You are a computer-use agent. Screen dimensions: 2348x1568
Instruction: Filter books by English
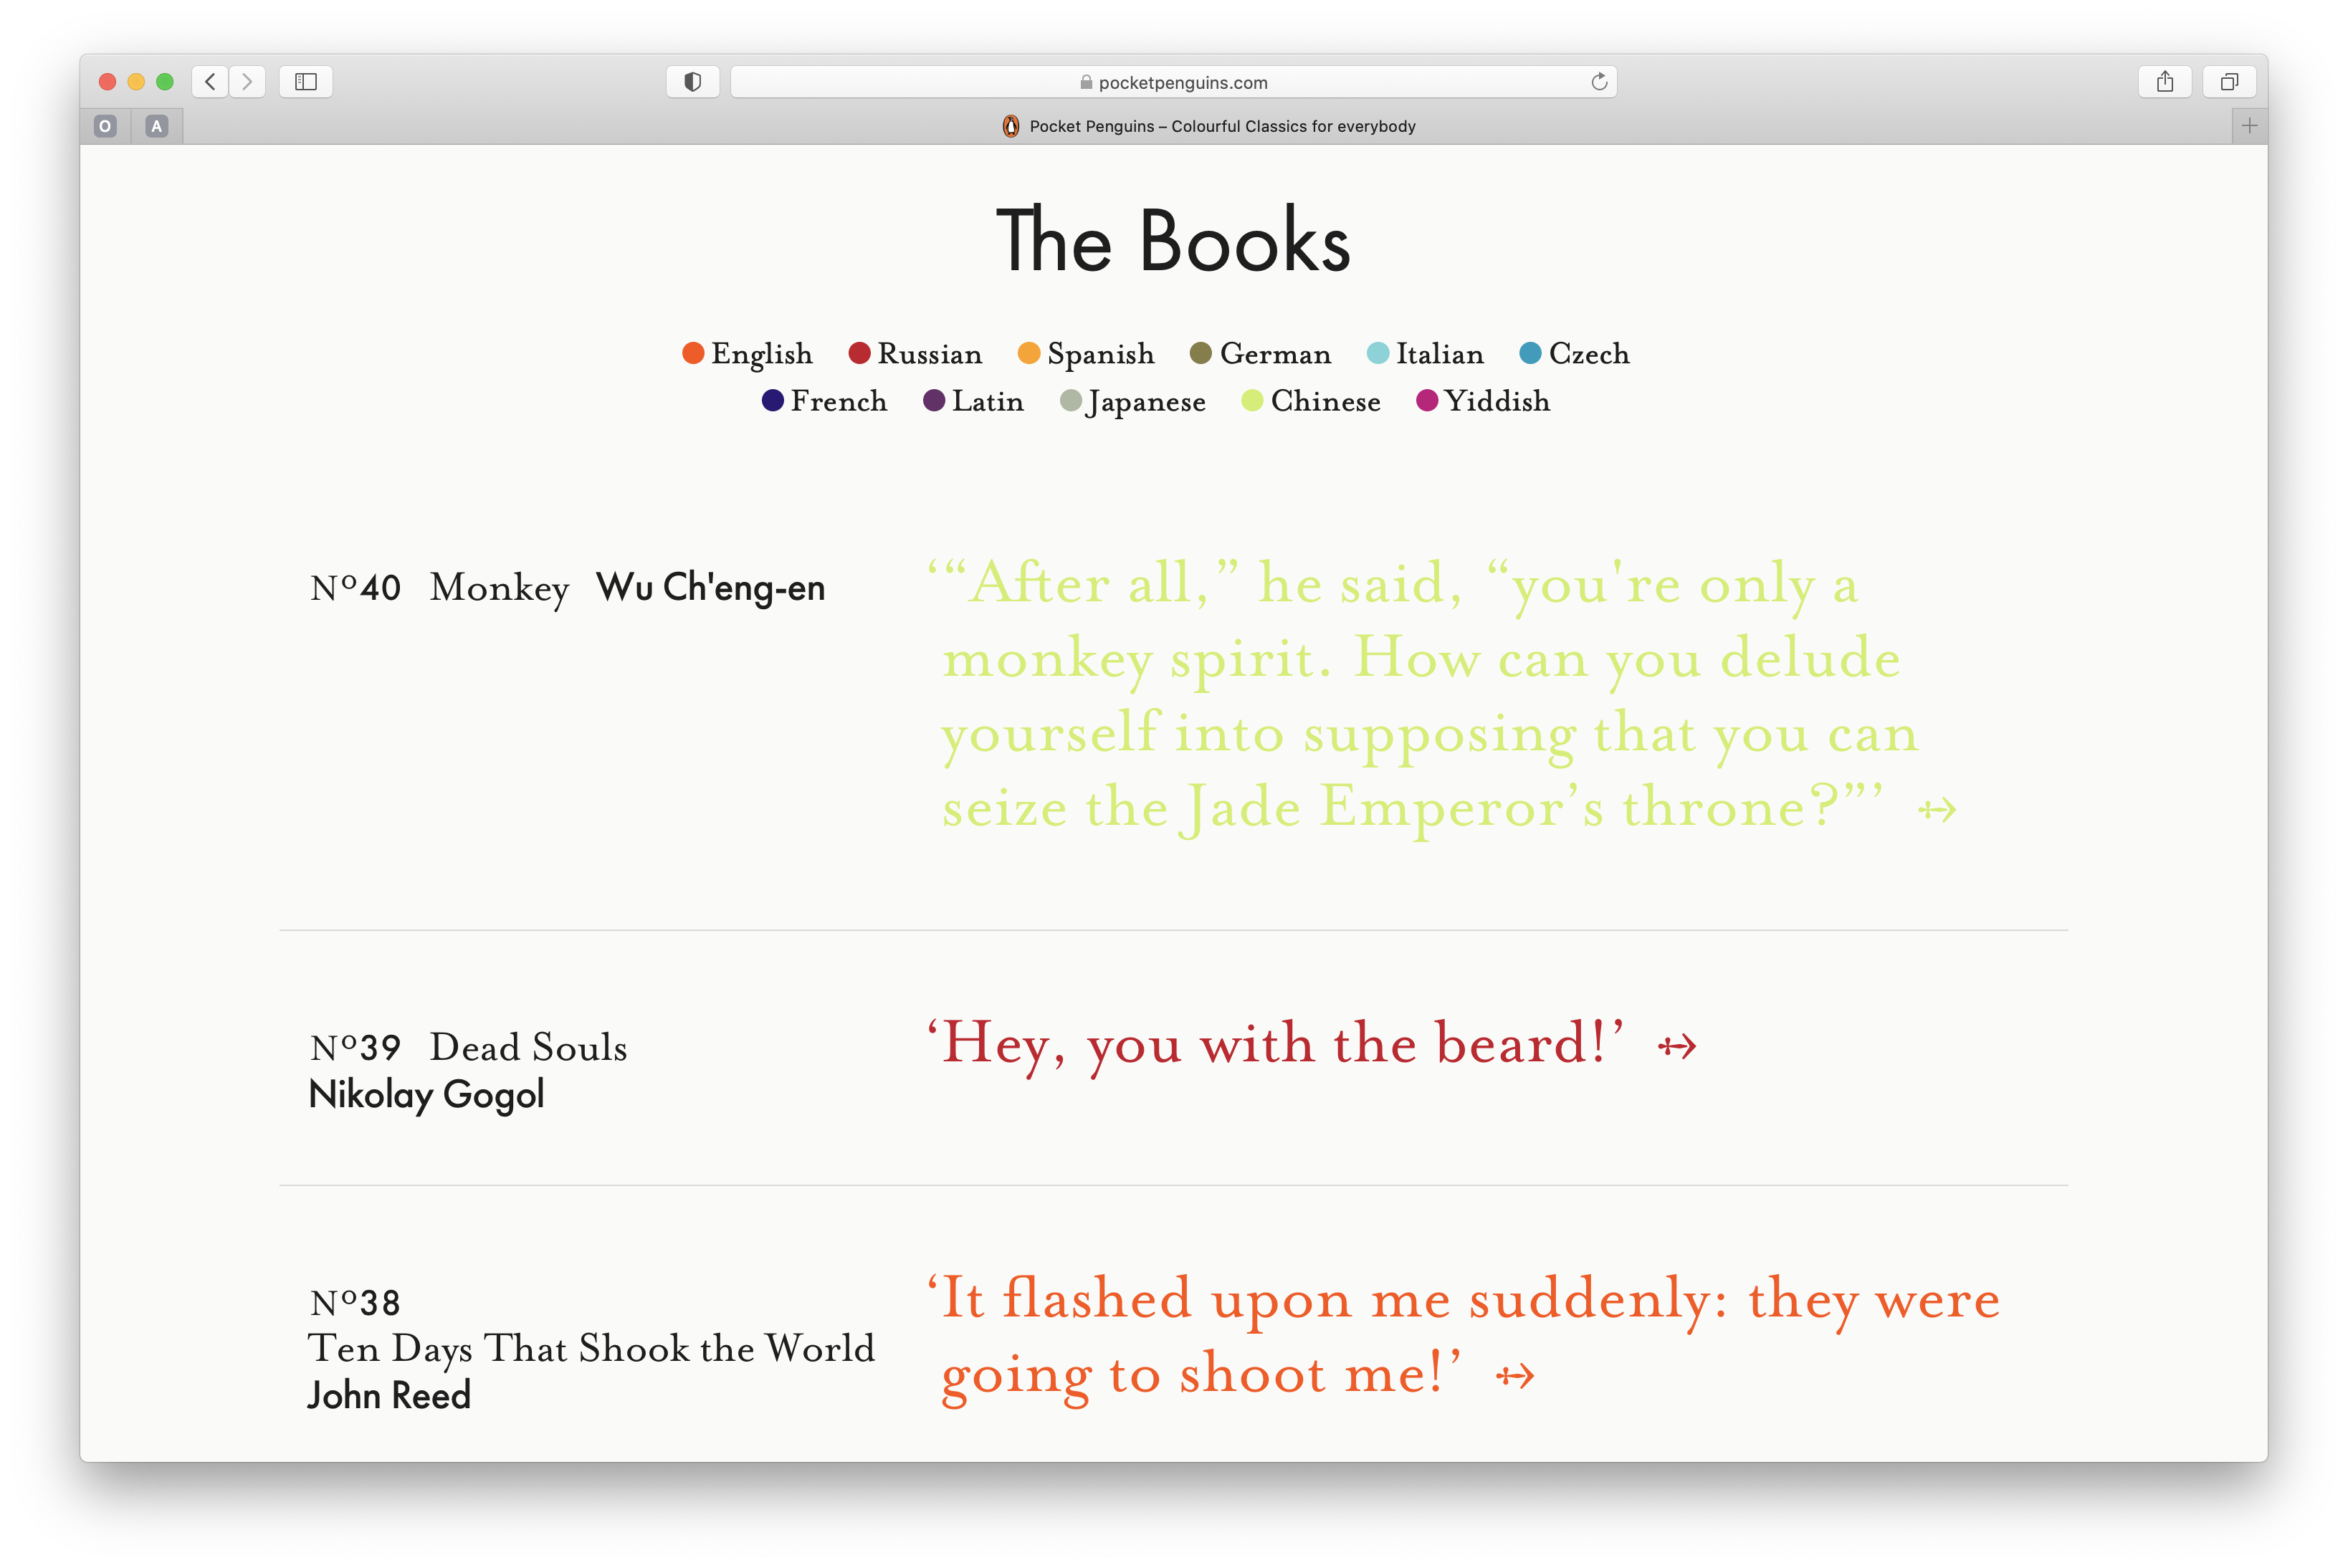click(x=747, y=354)
